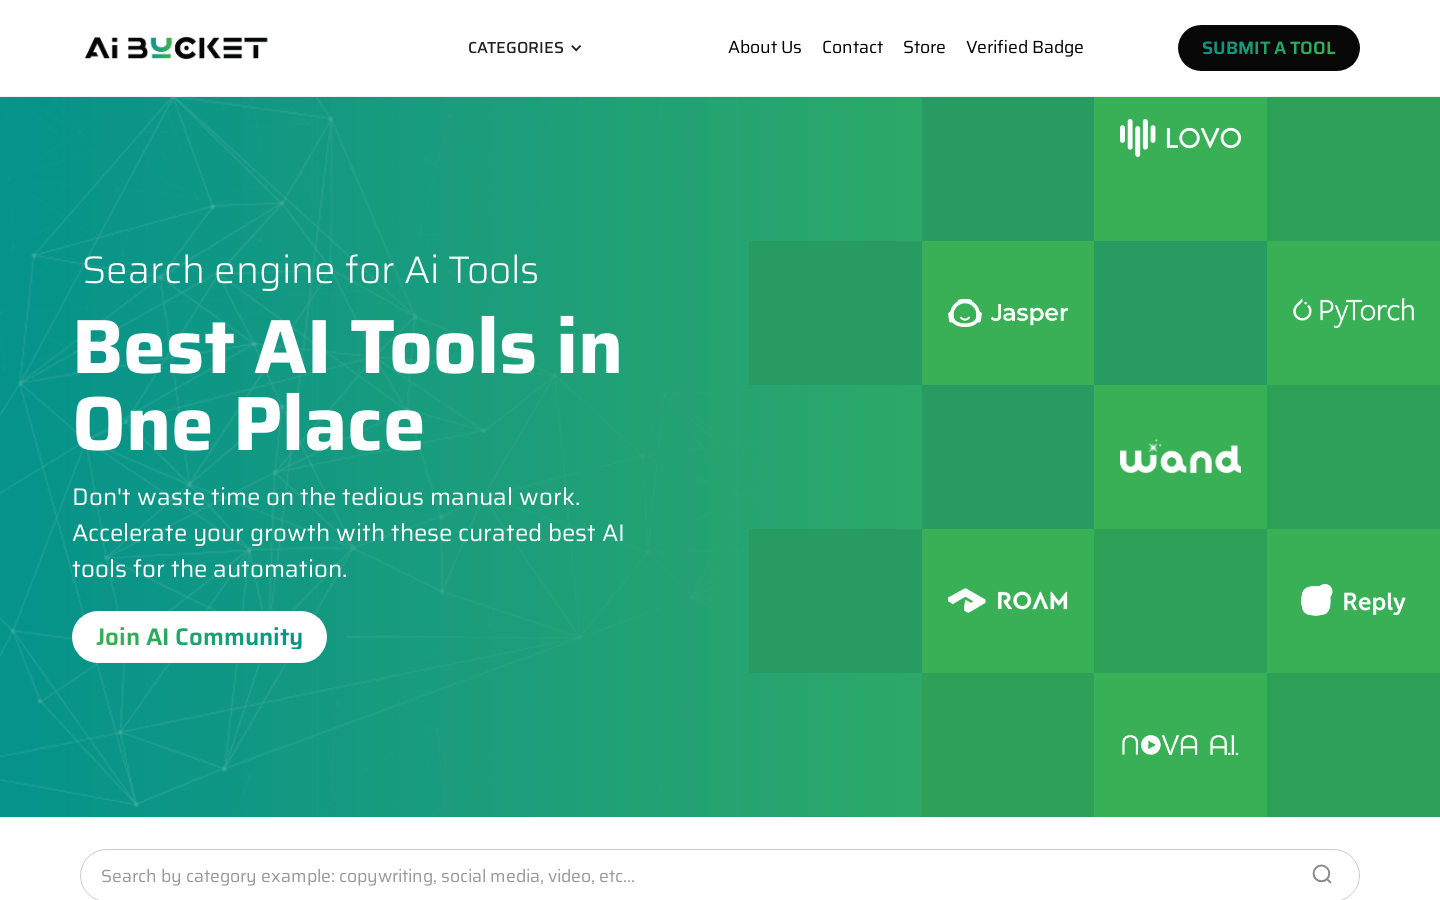This screenshot has width=1440, height=900.
Task: Click the Jasper logo tile
Action: point(1008,313)
